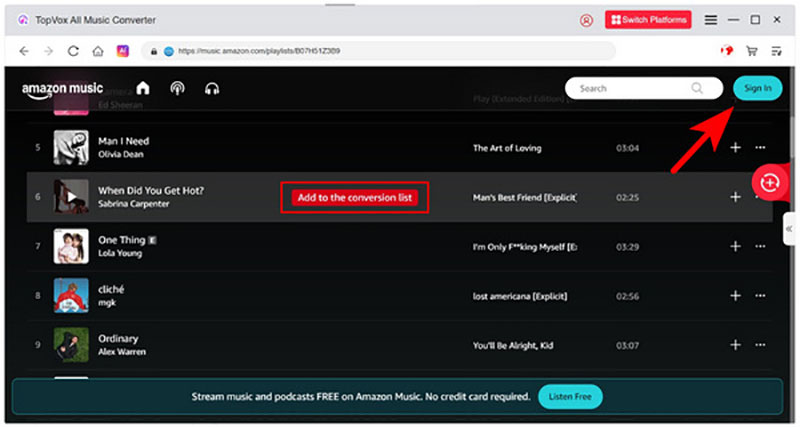Open more options for cliché
Image resolution: width=800 pixels, height=428 pixels.
(x=760, y=296)
